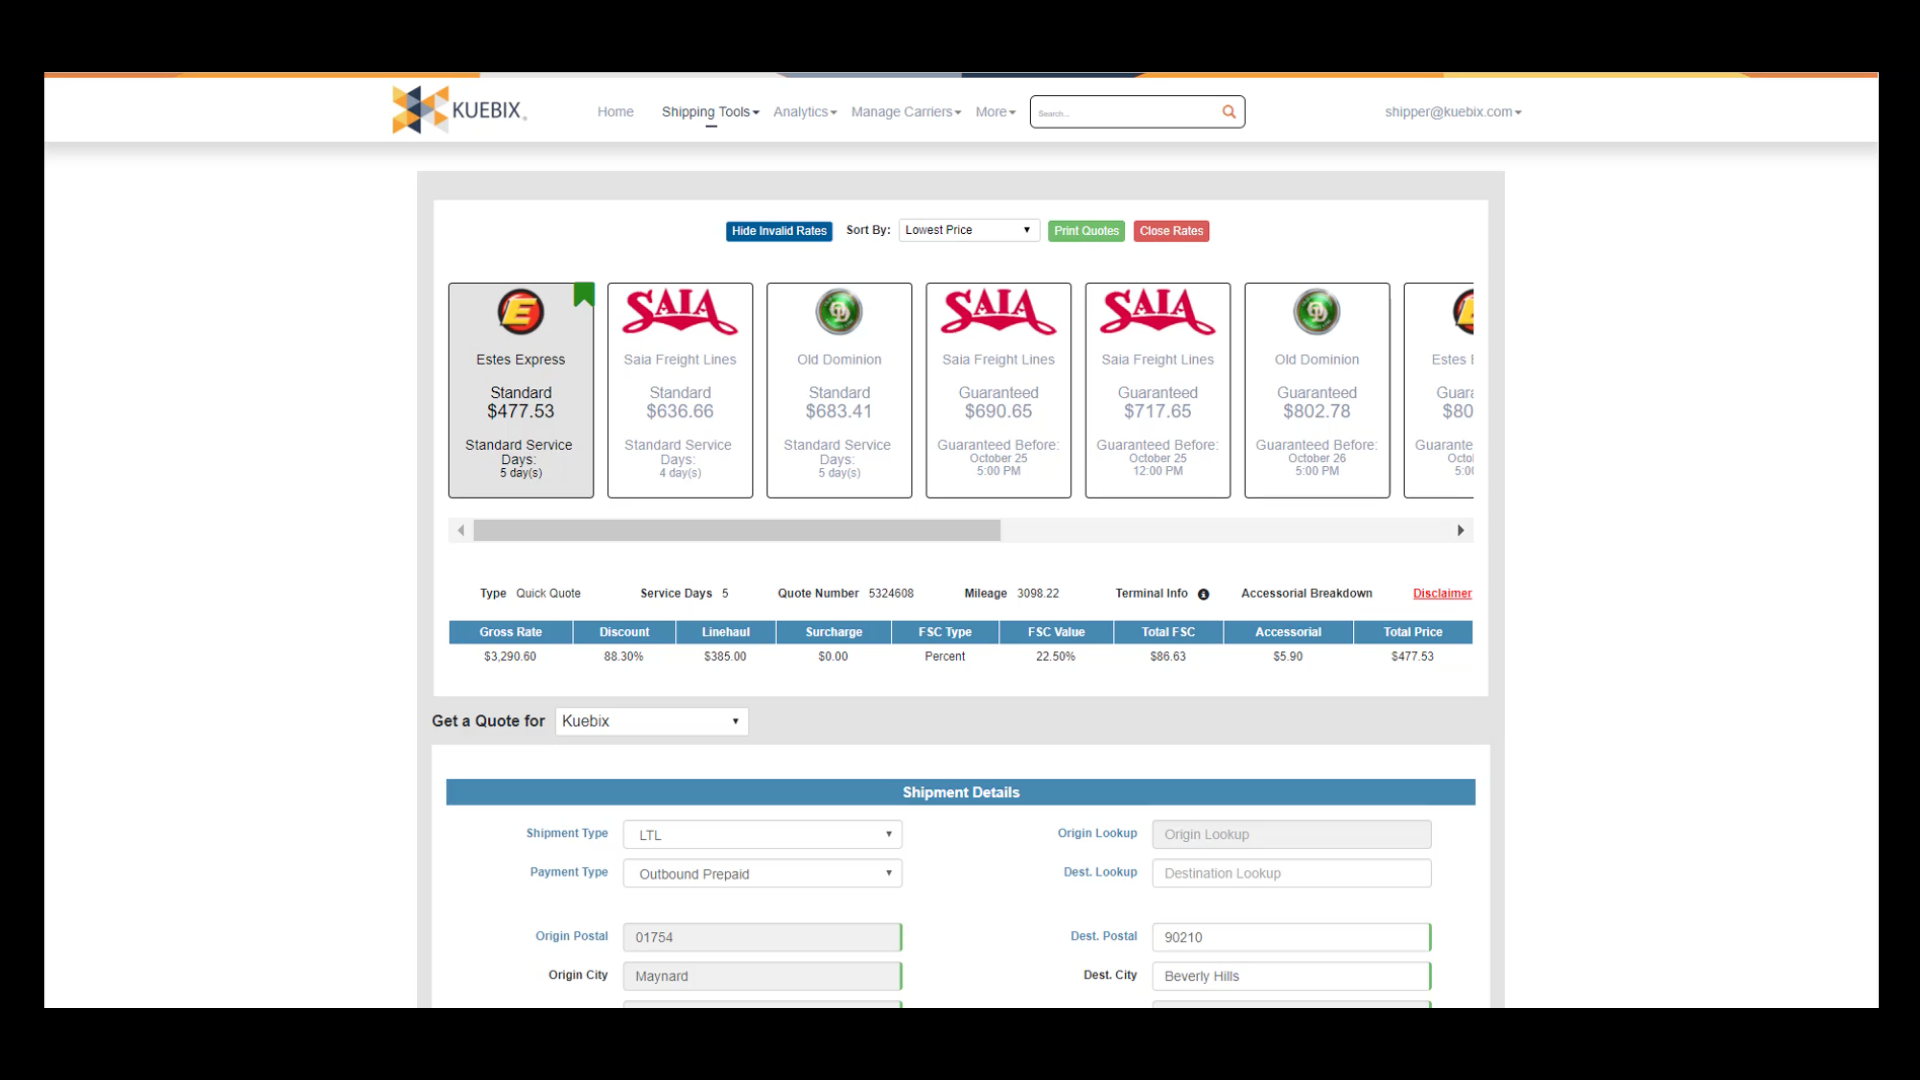Click the green bookmark flag on Estes card
This screenshot has height=1080, width=1920.
(x=584, y=294)
